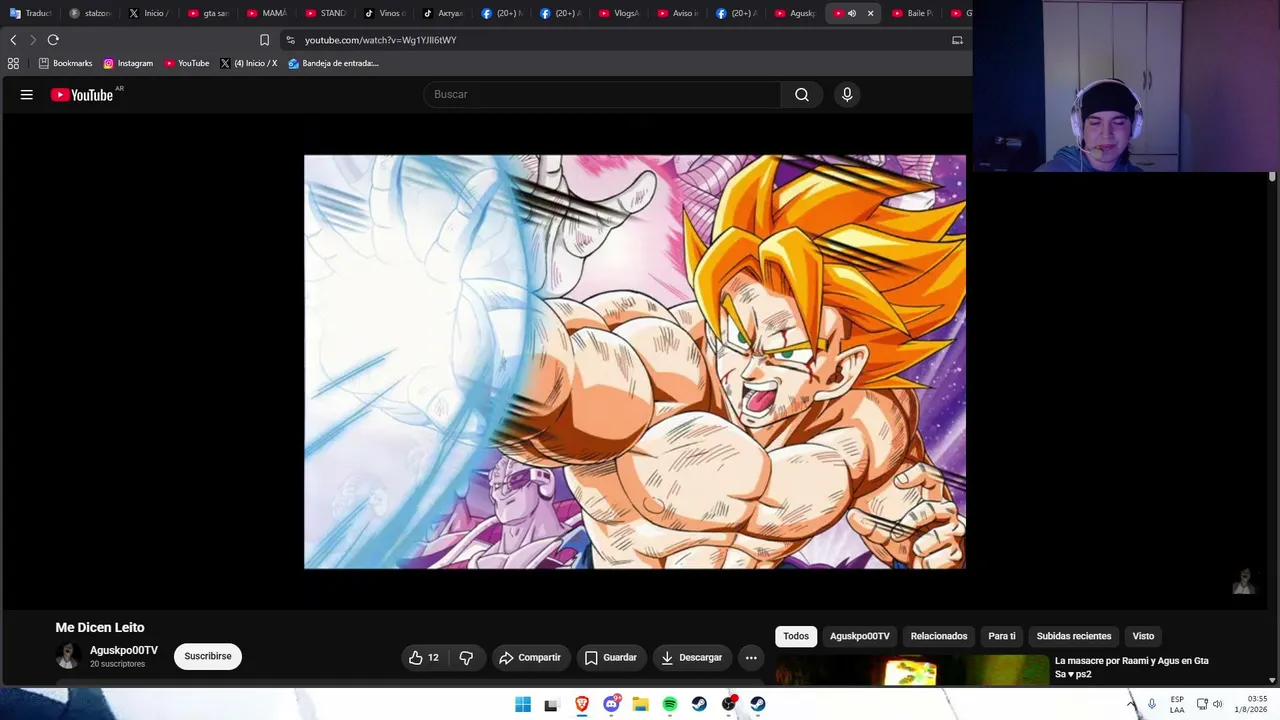The image size is (1280, 720).
Task: Open the Instagram bookmark
Action: pyautogui.click(x=128, y=63)
